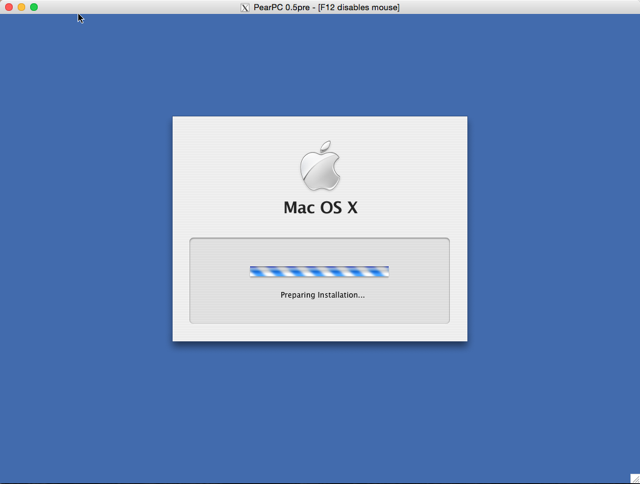Close the PearPC window with the red button
The height and width of the screenshot is (484, 640).
[x=9, y=7]
